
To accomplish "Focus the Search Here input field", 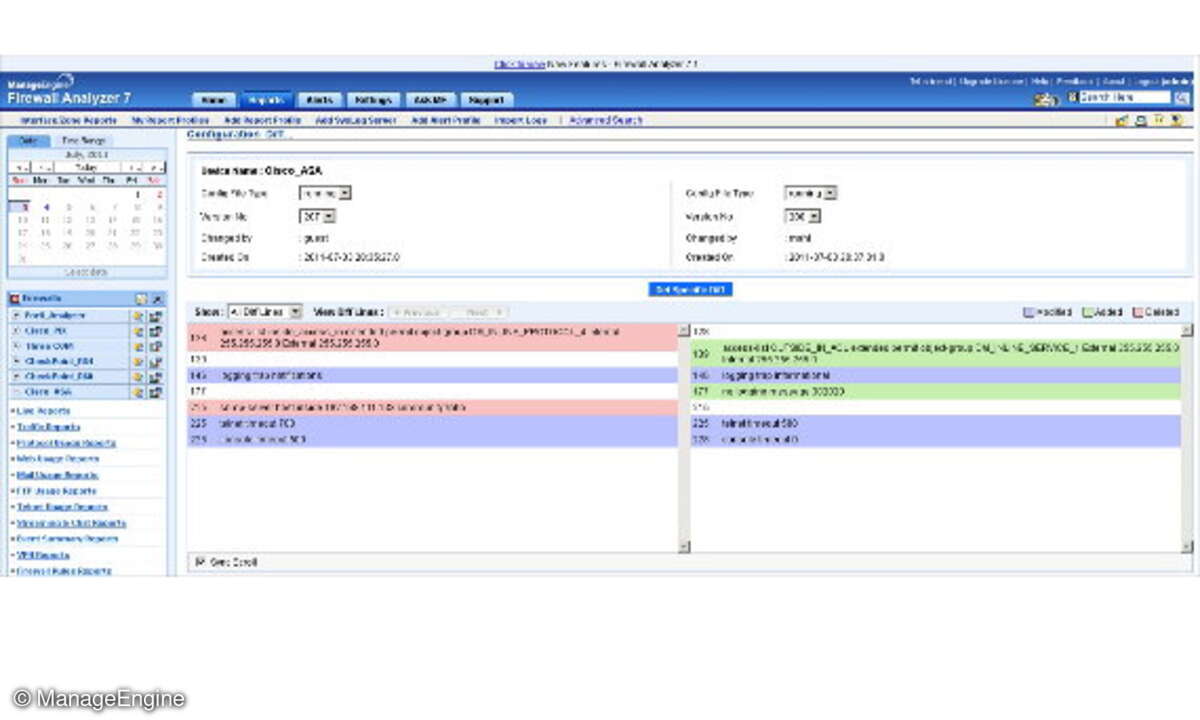I will pos(1124,98).
